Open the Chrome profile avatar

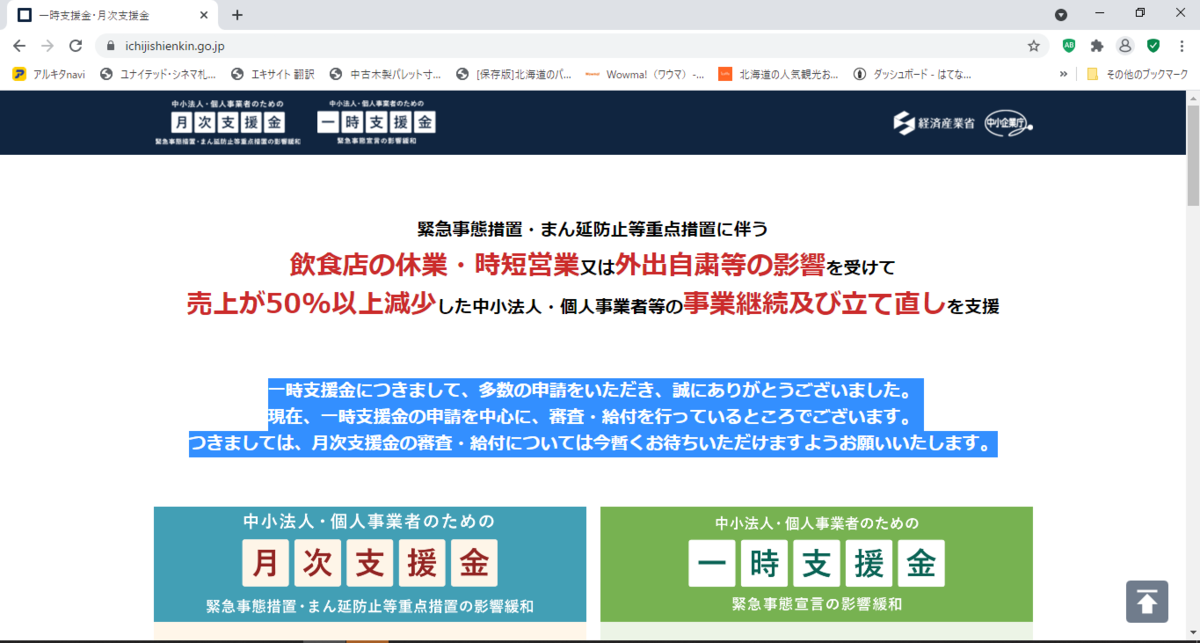click(1125, 46)
